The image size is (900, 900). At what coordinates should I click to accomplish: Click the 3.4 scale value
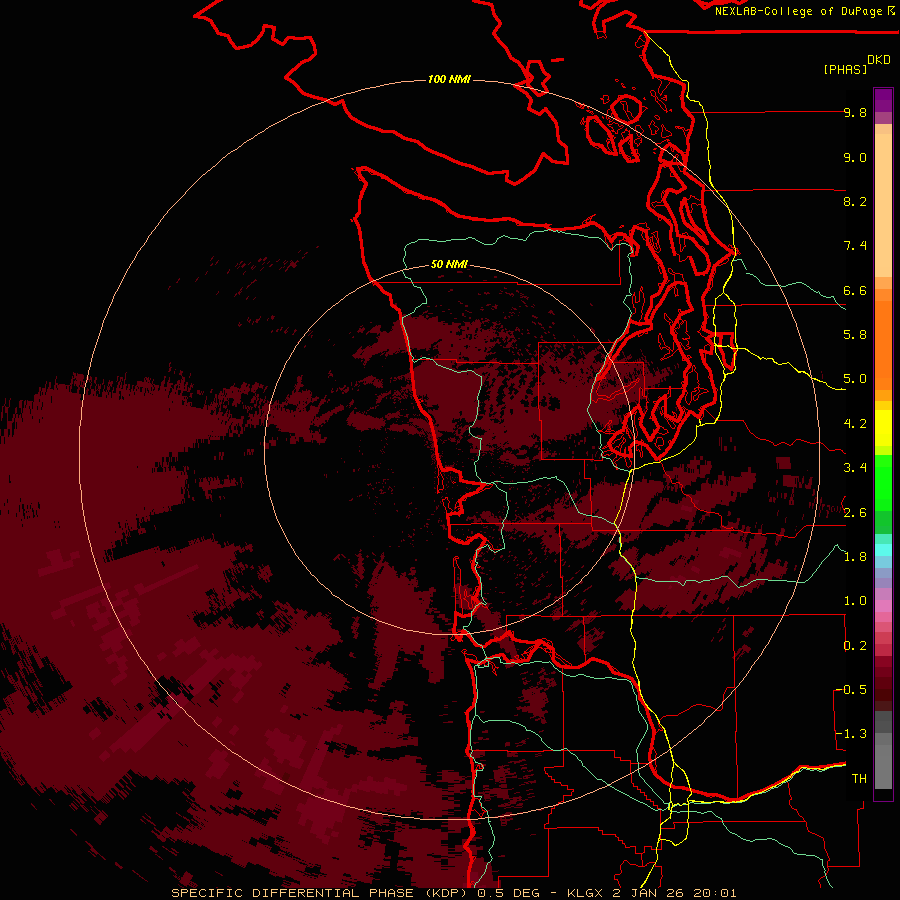[x=855, y=468]
